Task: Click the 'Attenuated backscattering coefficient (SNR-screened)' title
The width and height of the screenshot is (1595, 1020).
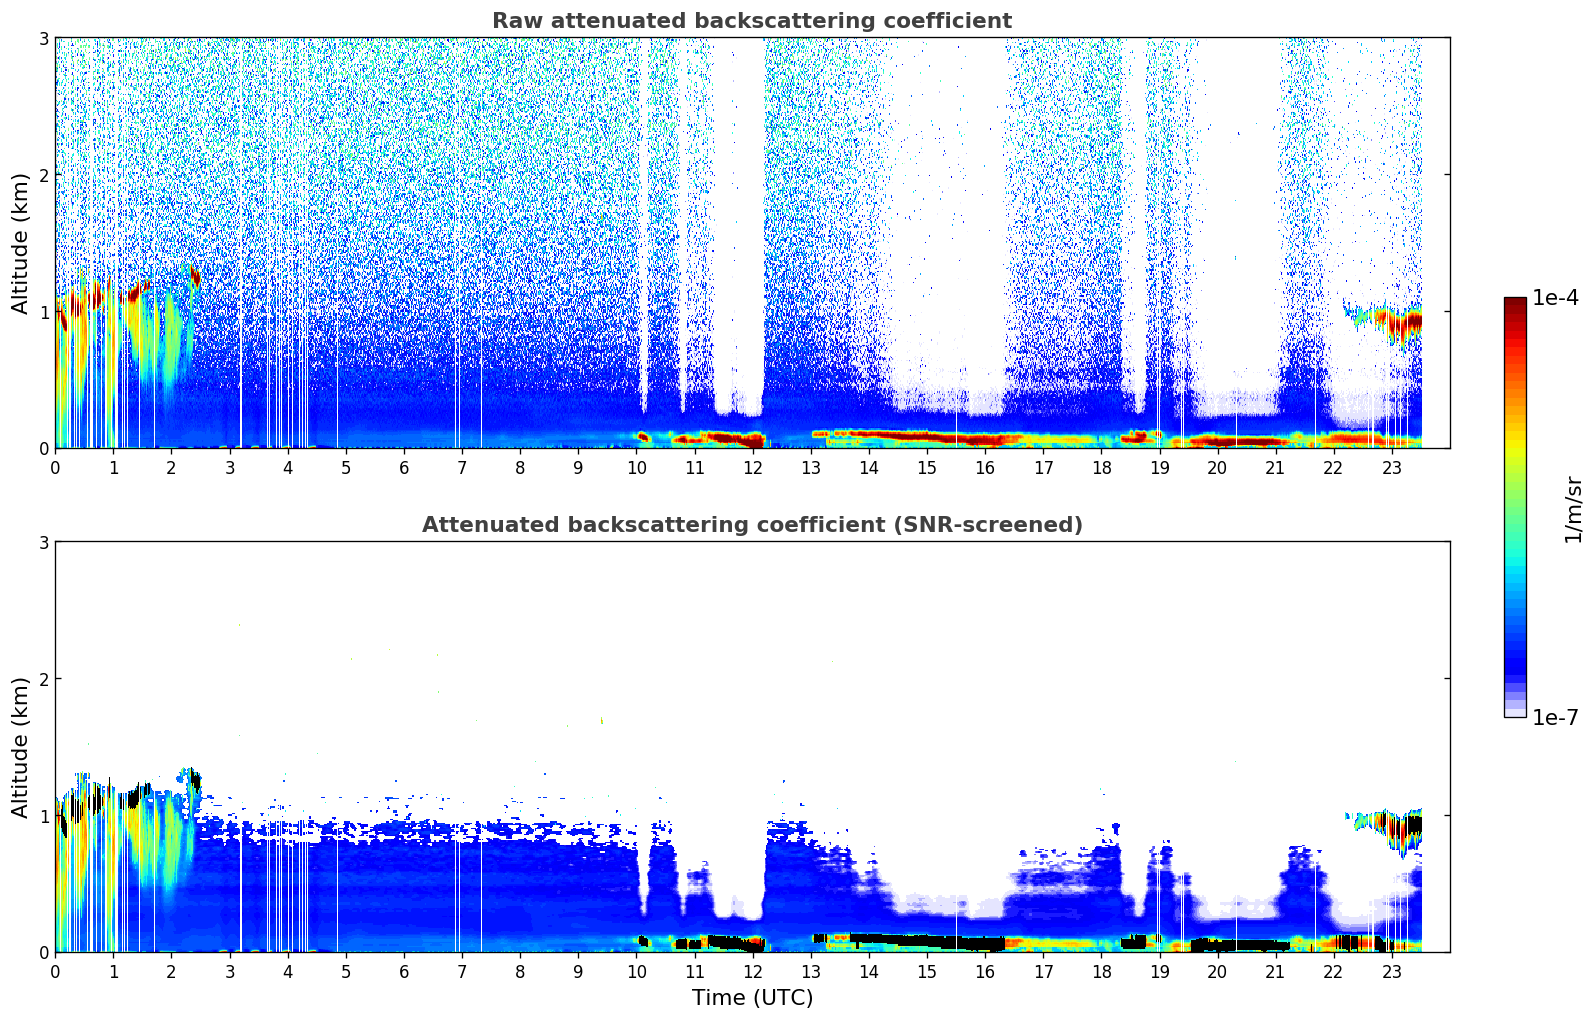Action: (x=752, y=525)
